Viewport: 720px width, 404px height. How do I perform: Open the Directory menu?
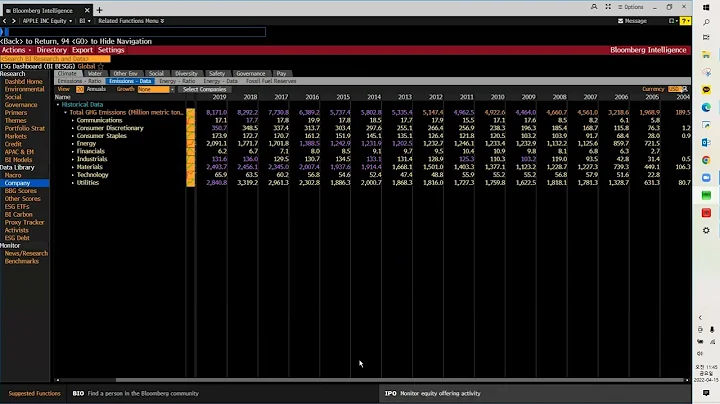51,50
